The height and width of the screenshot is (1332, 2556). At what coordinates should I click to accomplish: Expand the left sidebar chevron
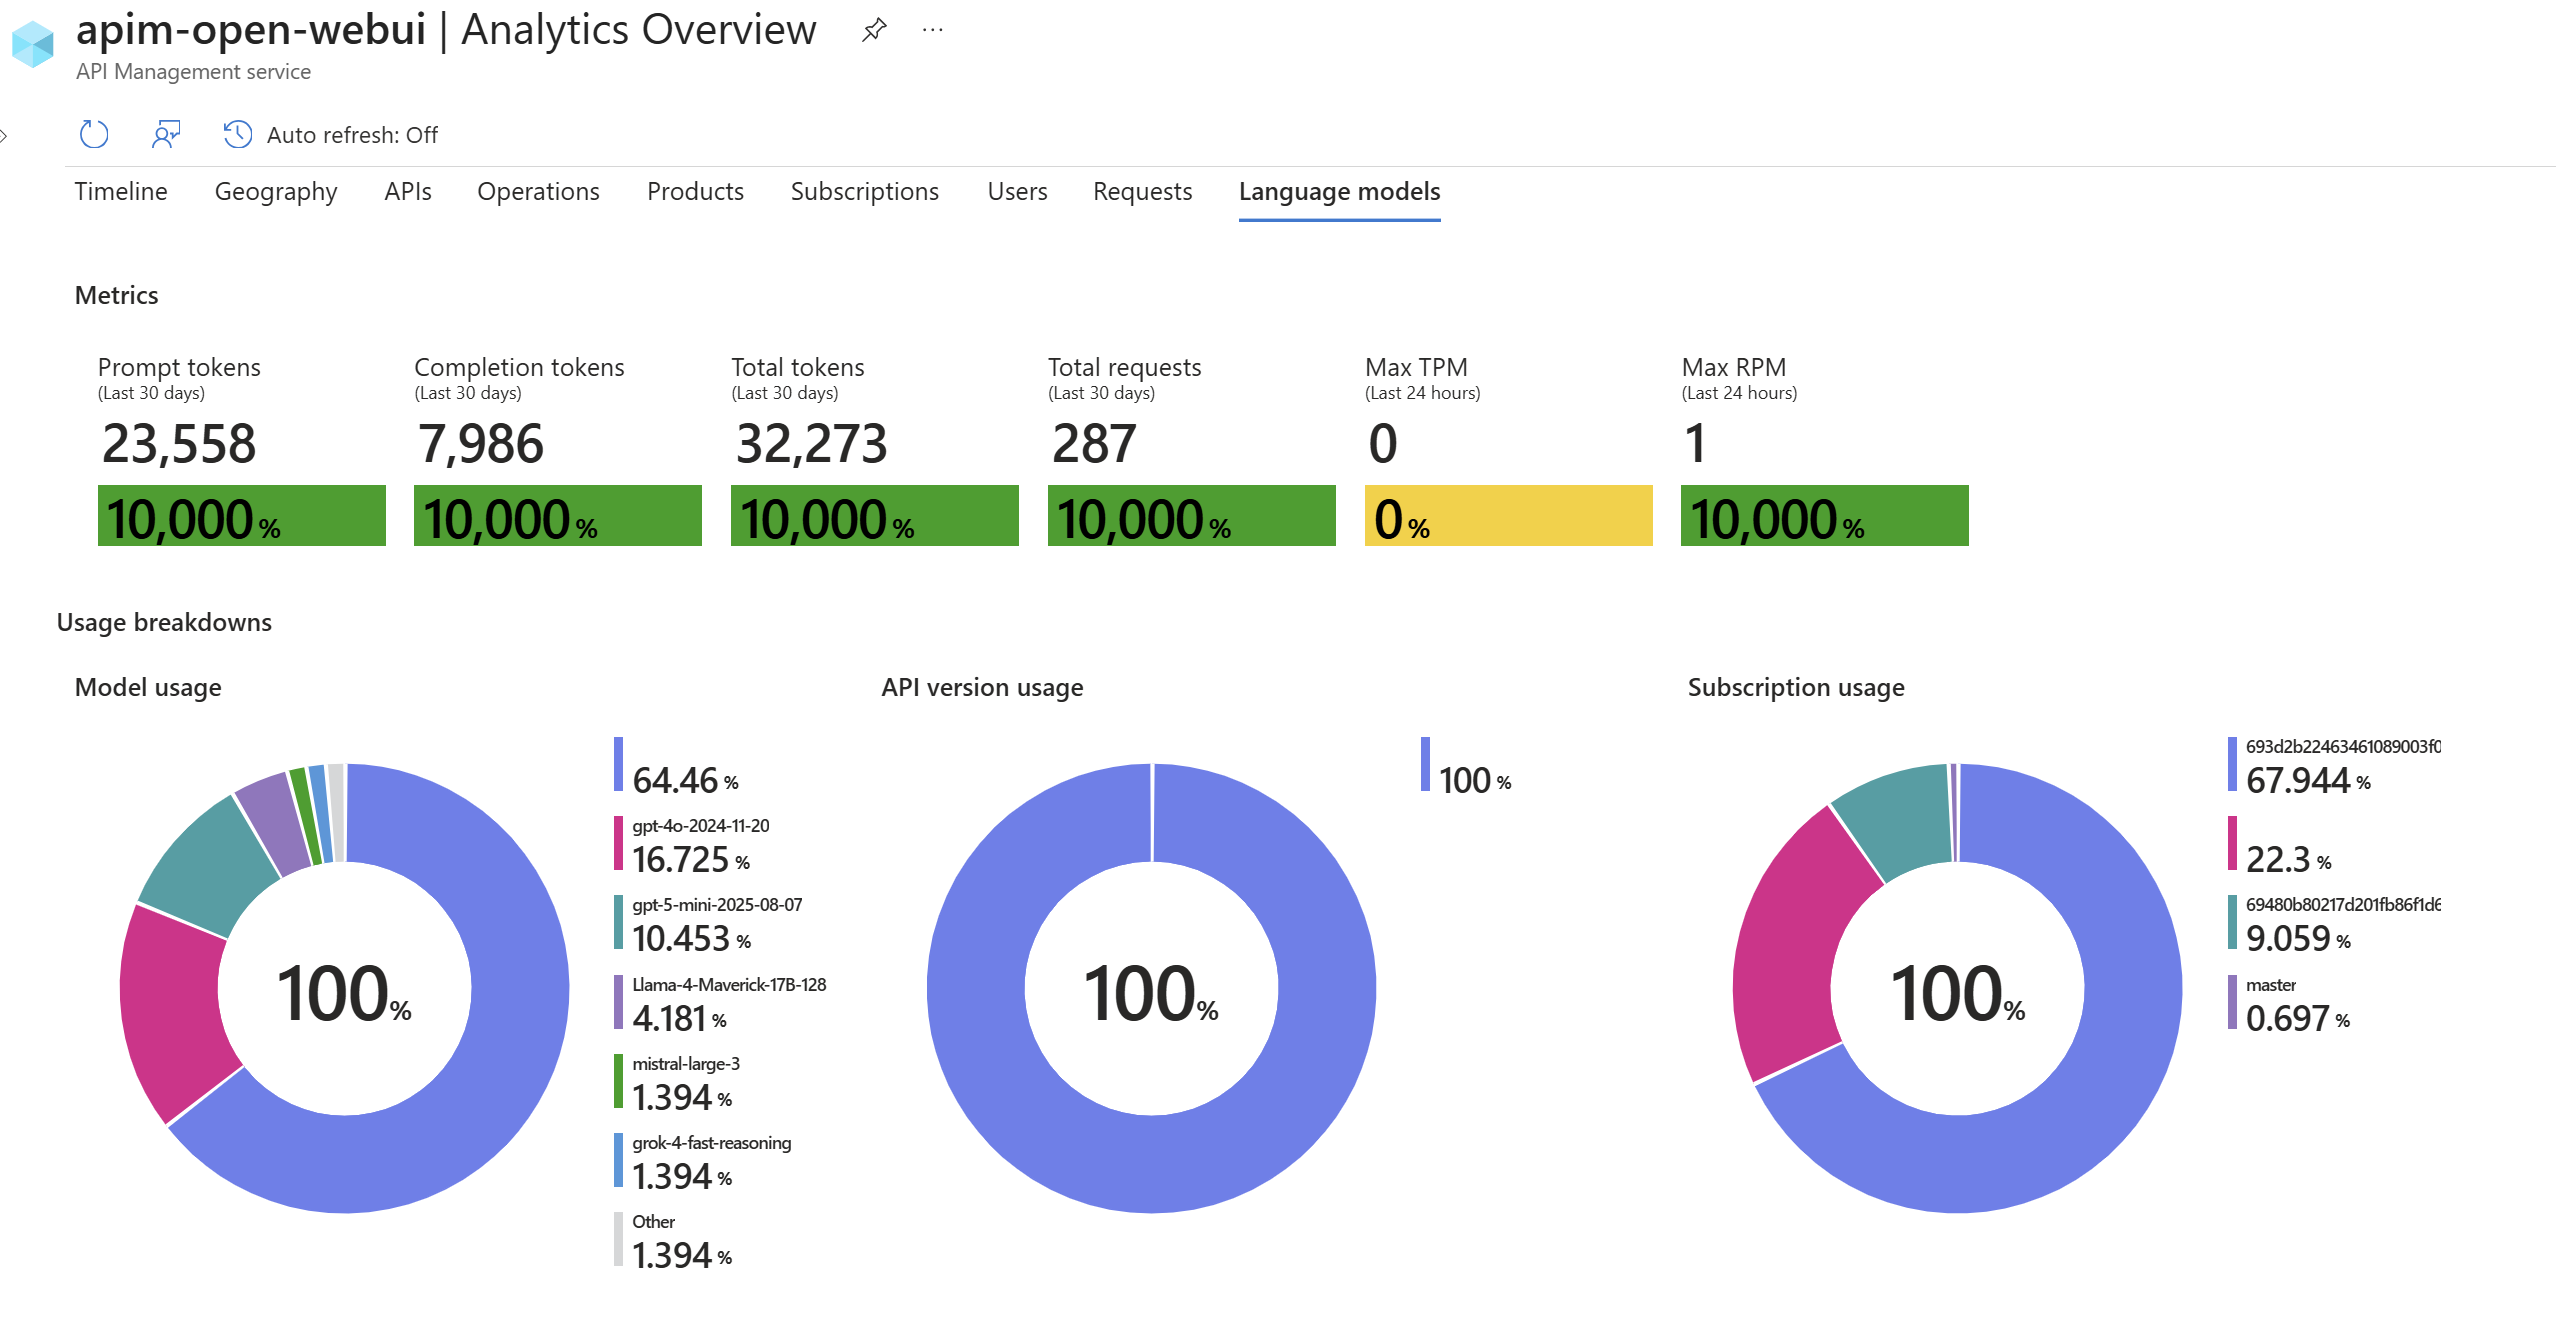[x=5, y=135]
